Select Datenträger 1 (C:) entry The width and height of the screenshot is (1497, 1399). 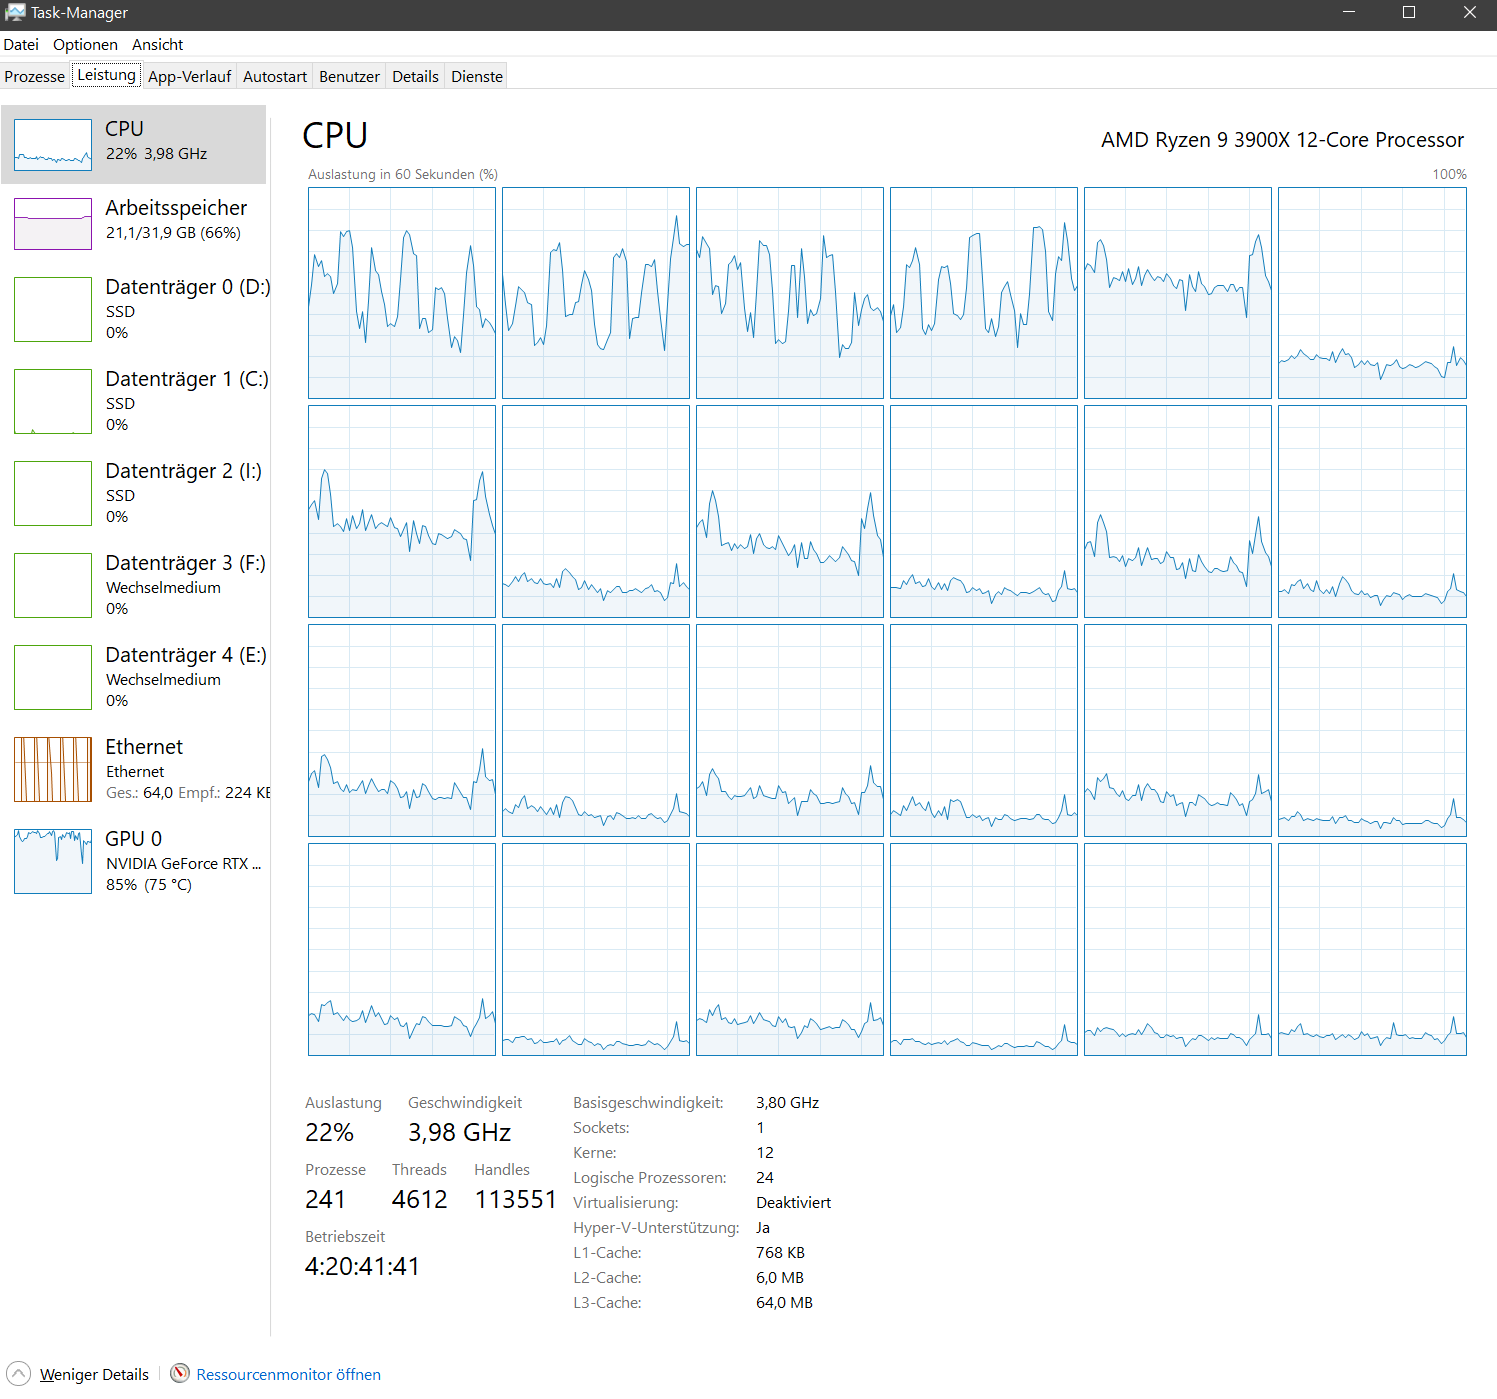tap(134, 401)
